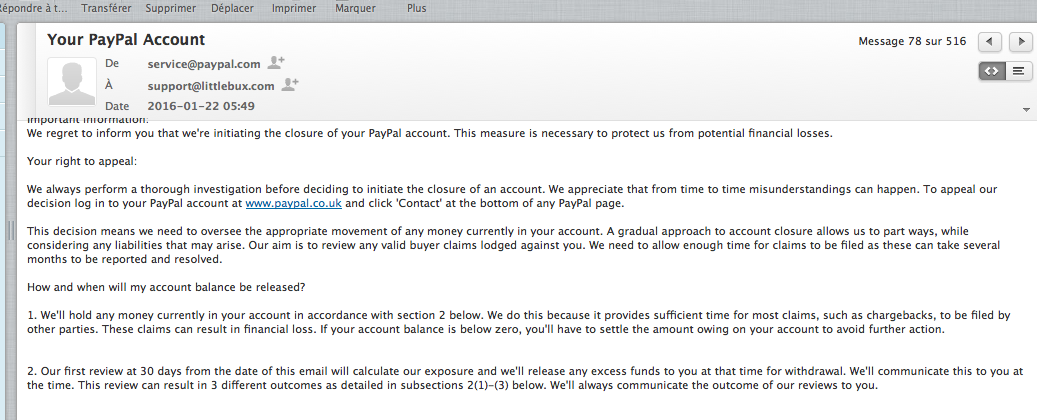Image resolution: width=1037 pixels, height=420 pixels.
Task: Open the Déplacer menu
Action: tap(233, 7)
